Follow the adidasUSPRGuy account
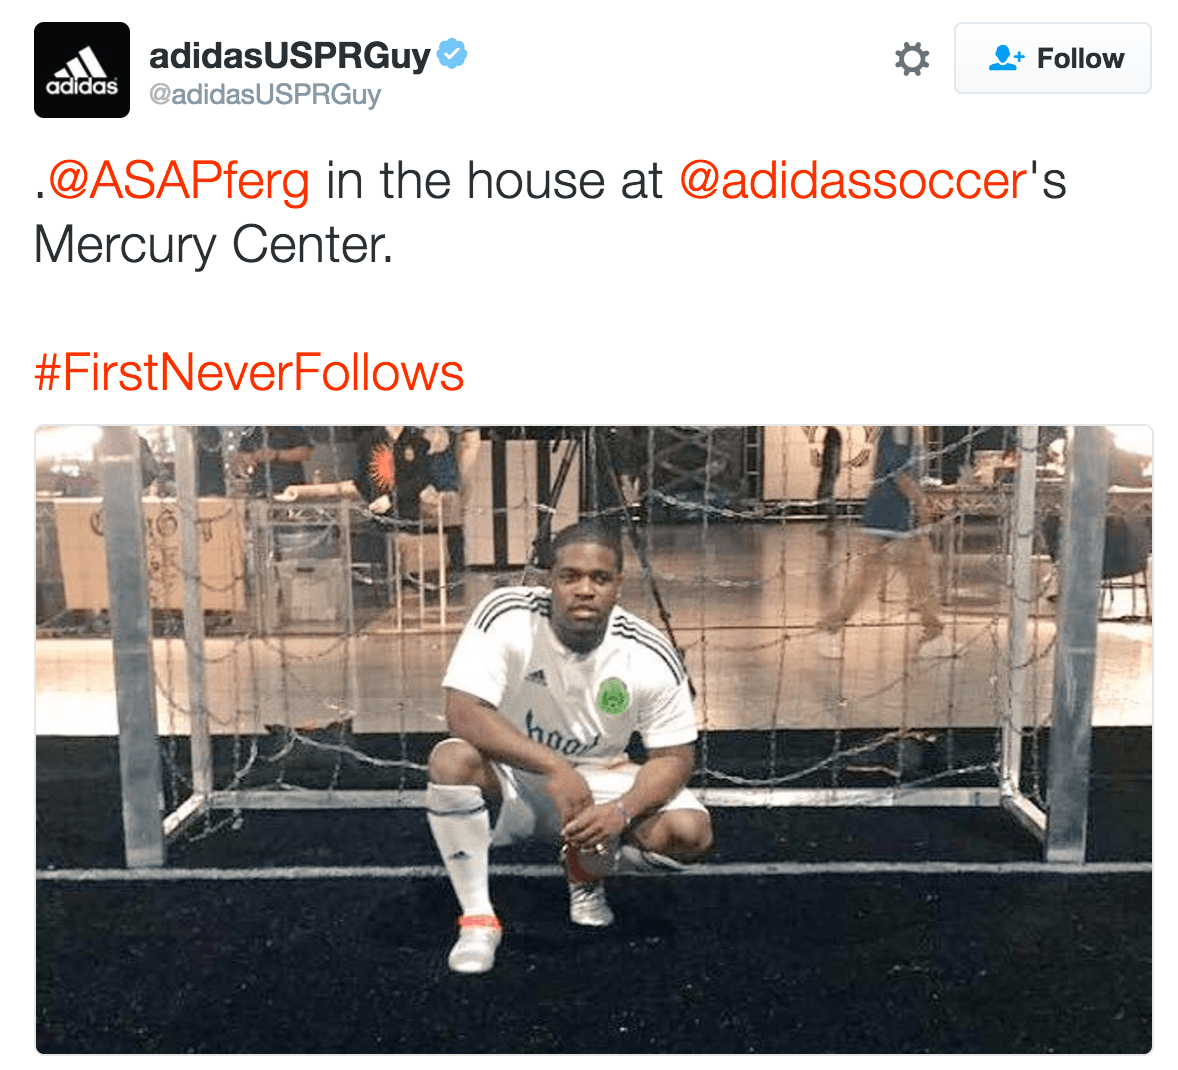 [x=1053, y=58]
